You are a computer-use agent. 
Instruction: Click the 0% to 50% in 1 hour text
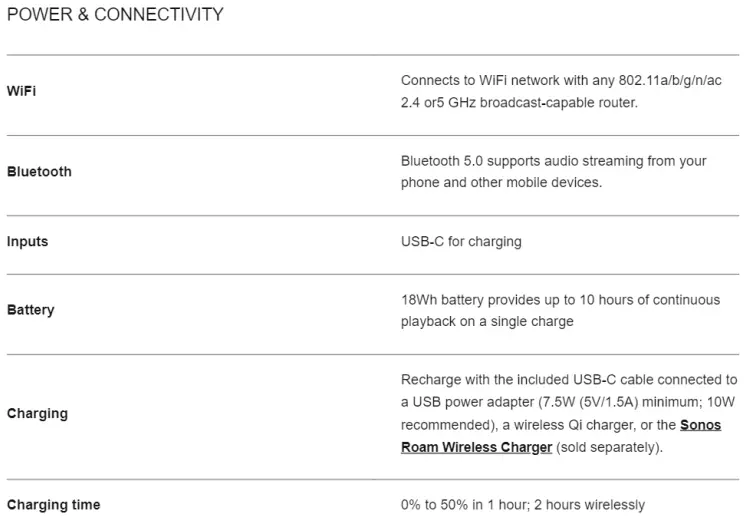click(469, 505)
